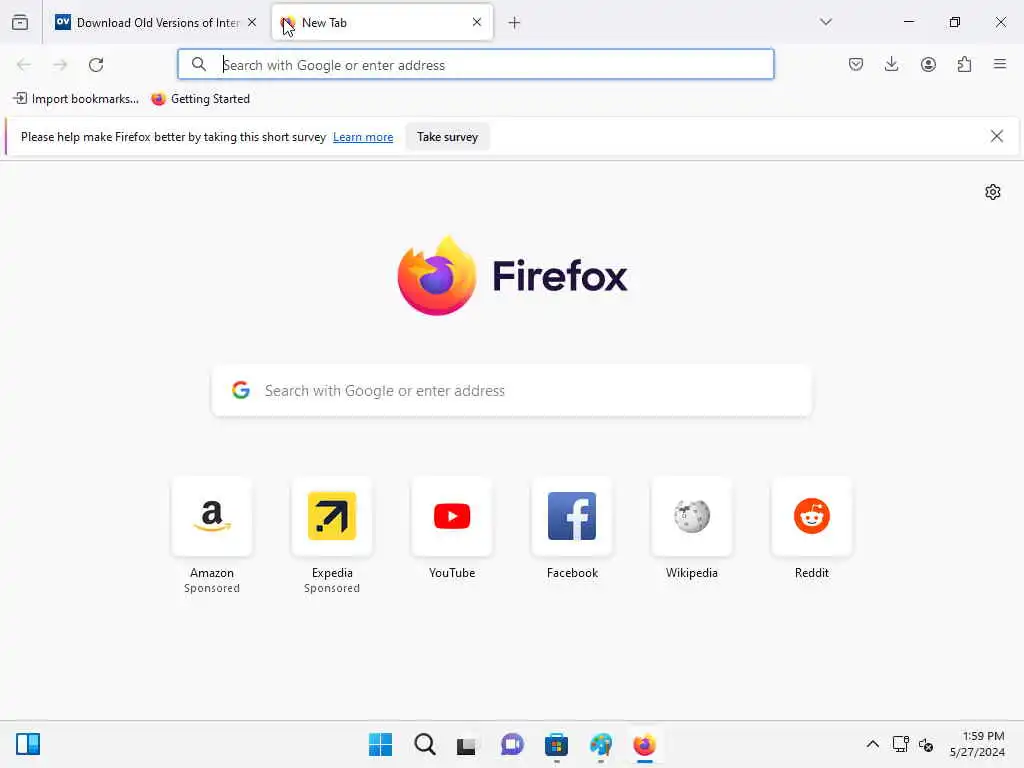The image size is (1024, 768).
Task: Open Microsoft Store from taskbar
Action: [556, 744]
